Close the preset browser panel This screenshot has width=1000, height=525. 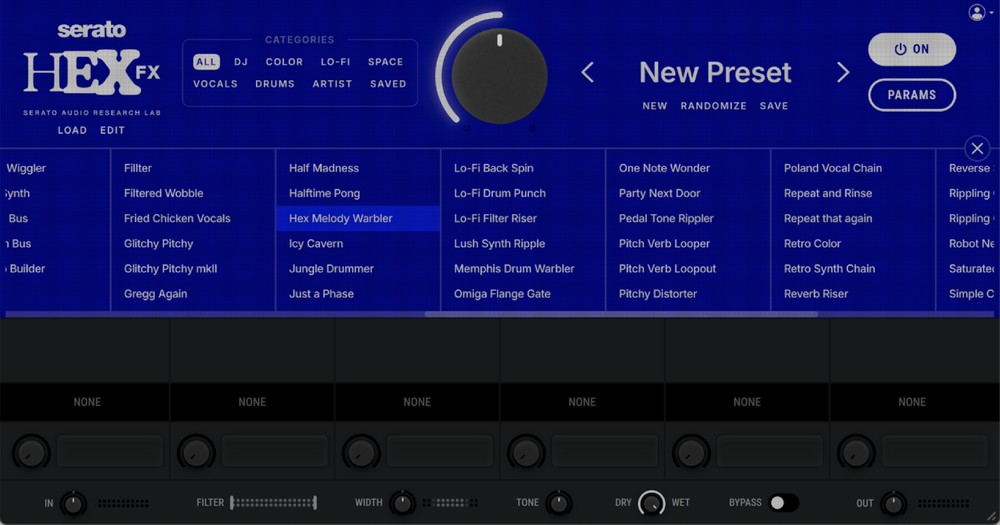coord(977,148)
